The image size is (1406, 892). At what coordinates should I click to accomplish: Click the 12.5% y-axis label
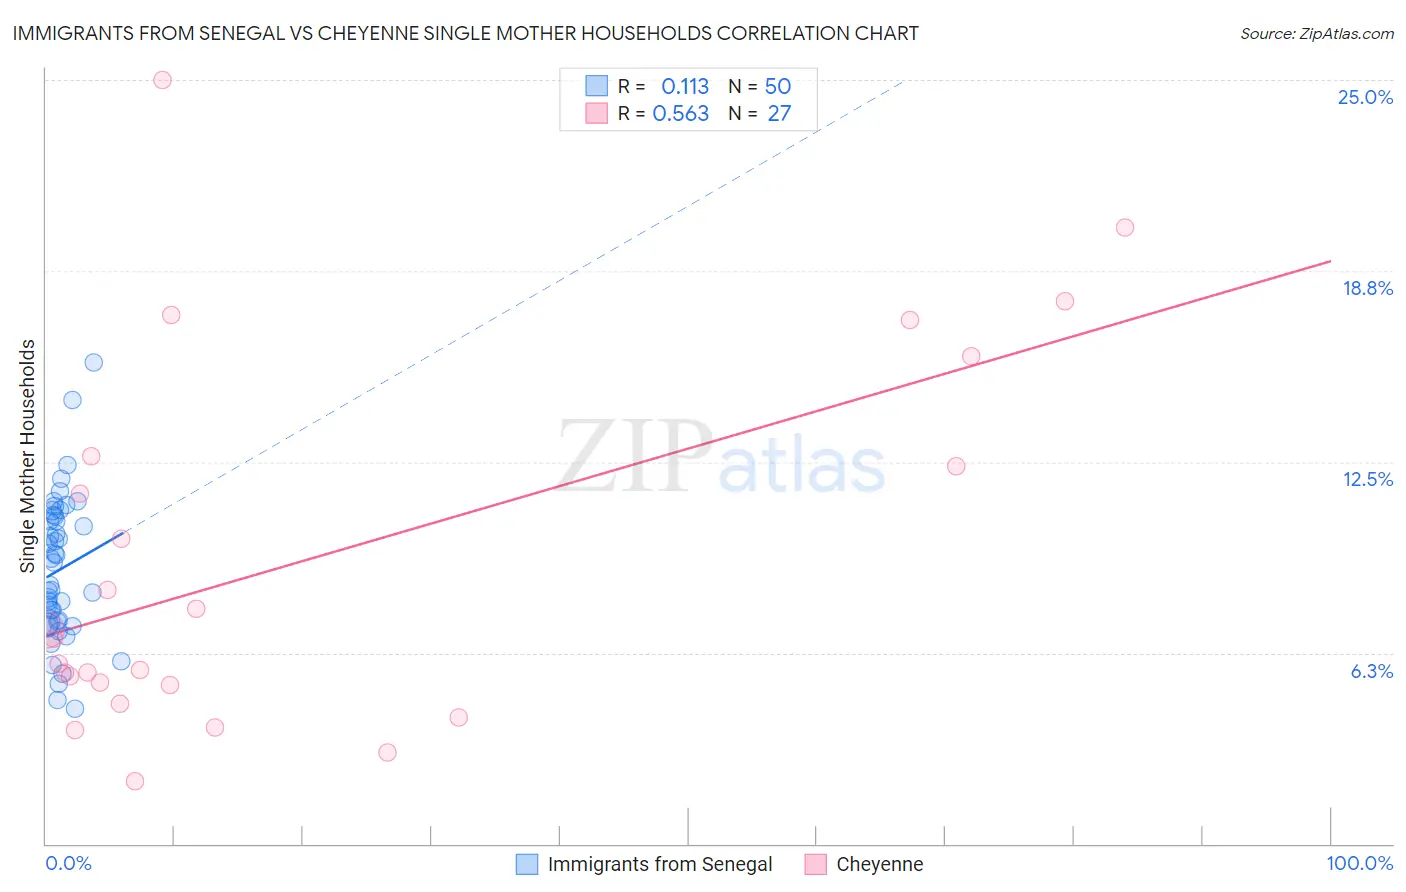(x=1367, y=479)
